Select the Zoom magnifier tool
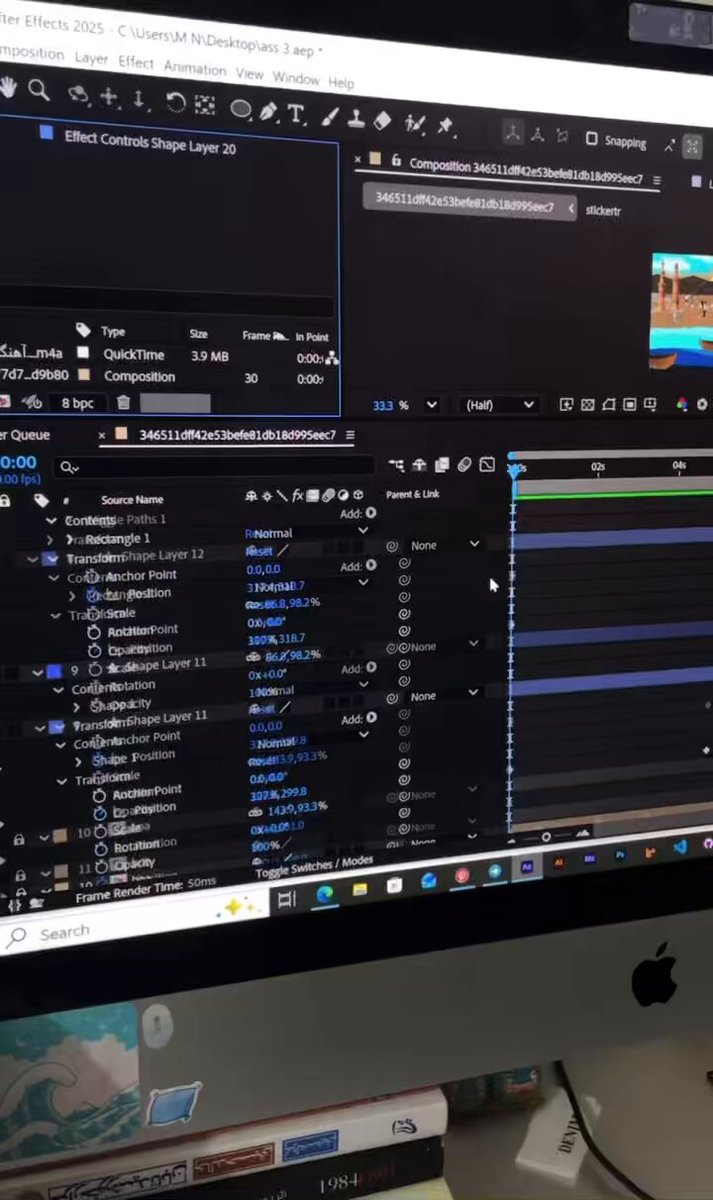Screen dimensions: 713x1200 (x=39, y=91)
